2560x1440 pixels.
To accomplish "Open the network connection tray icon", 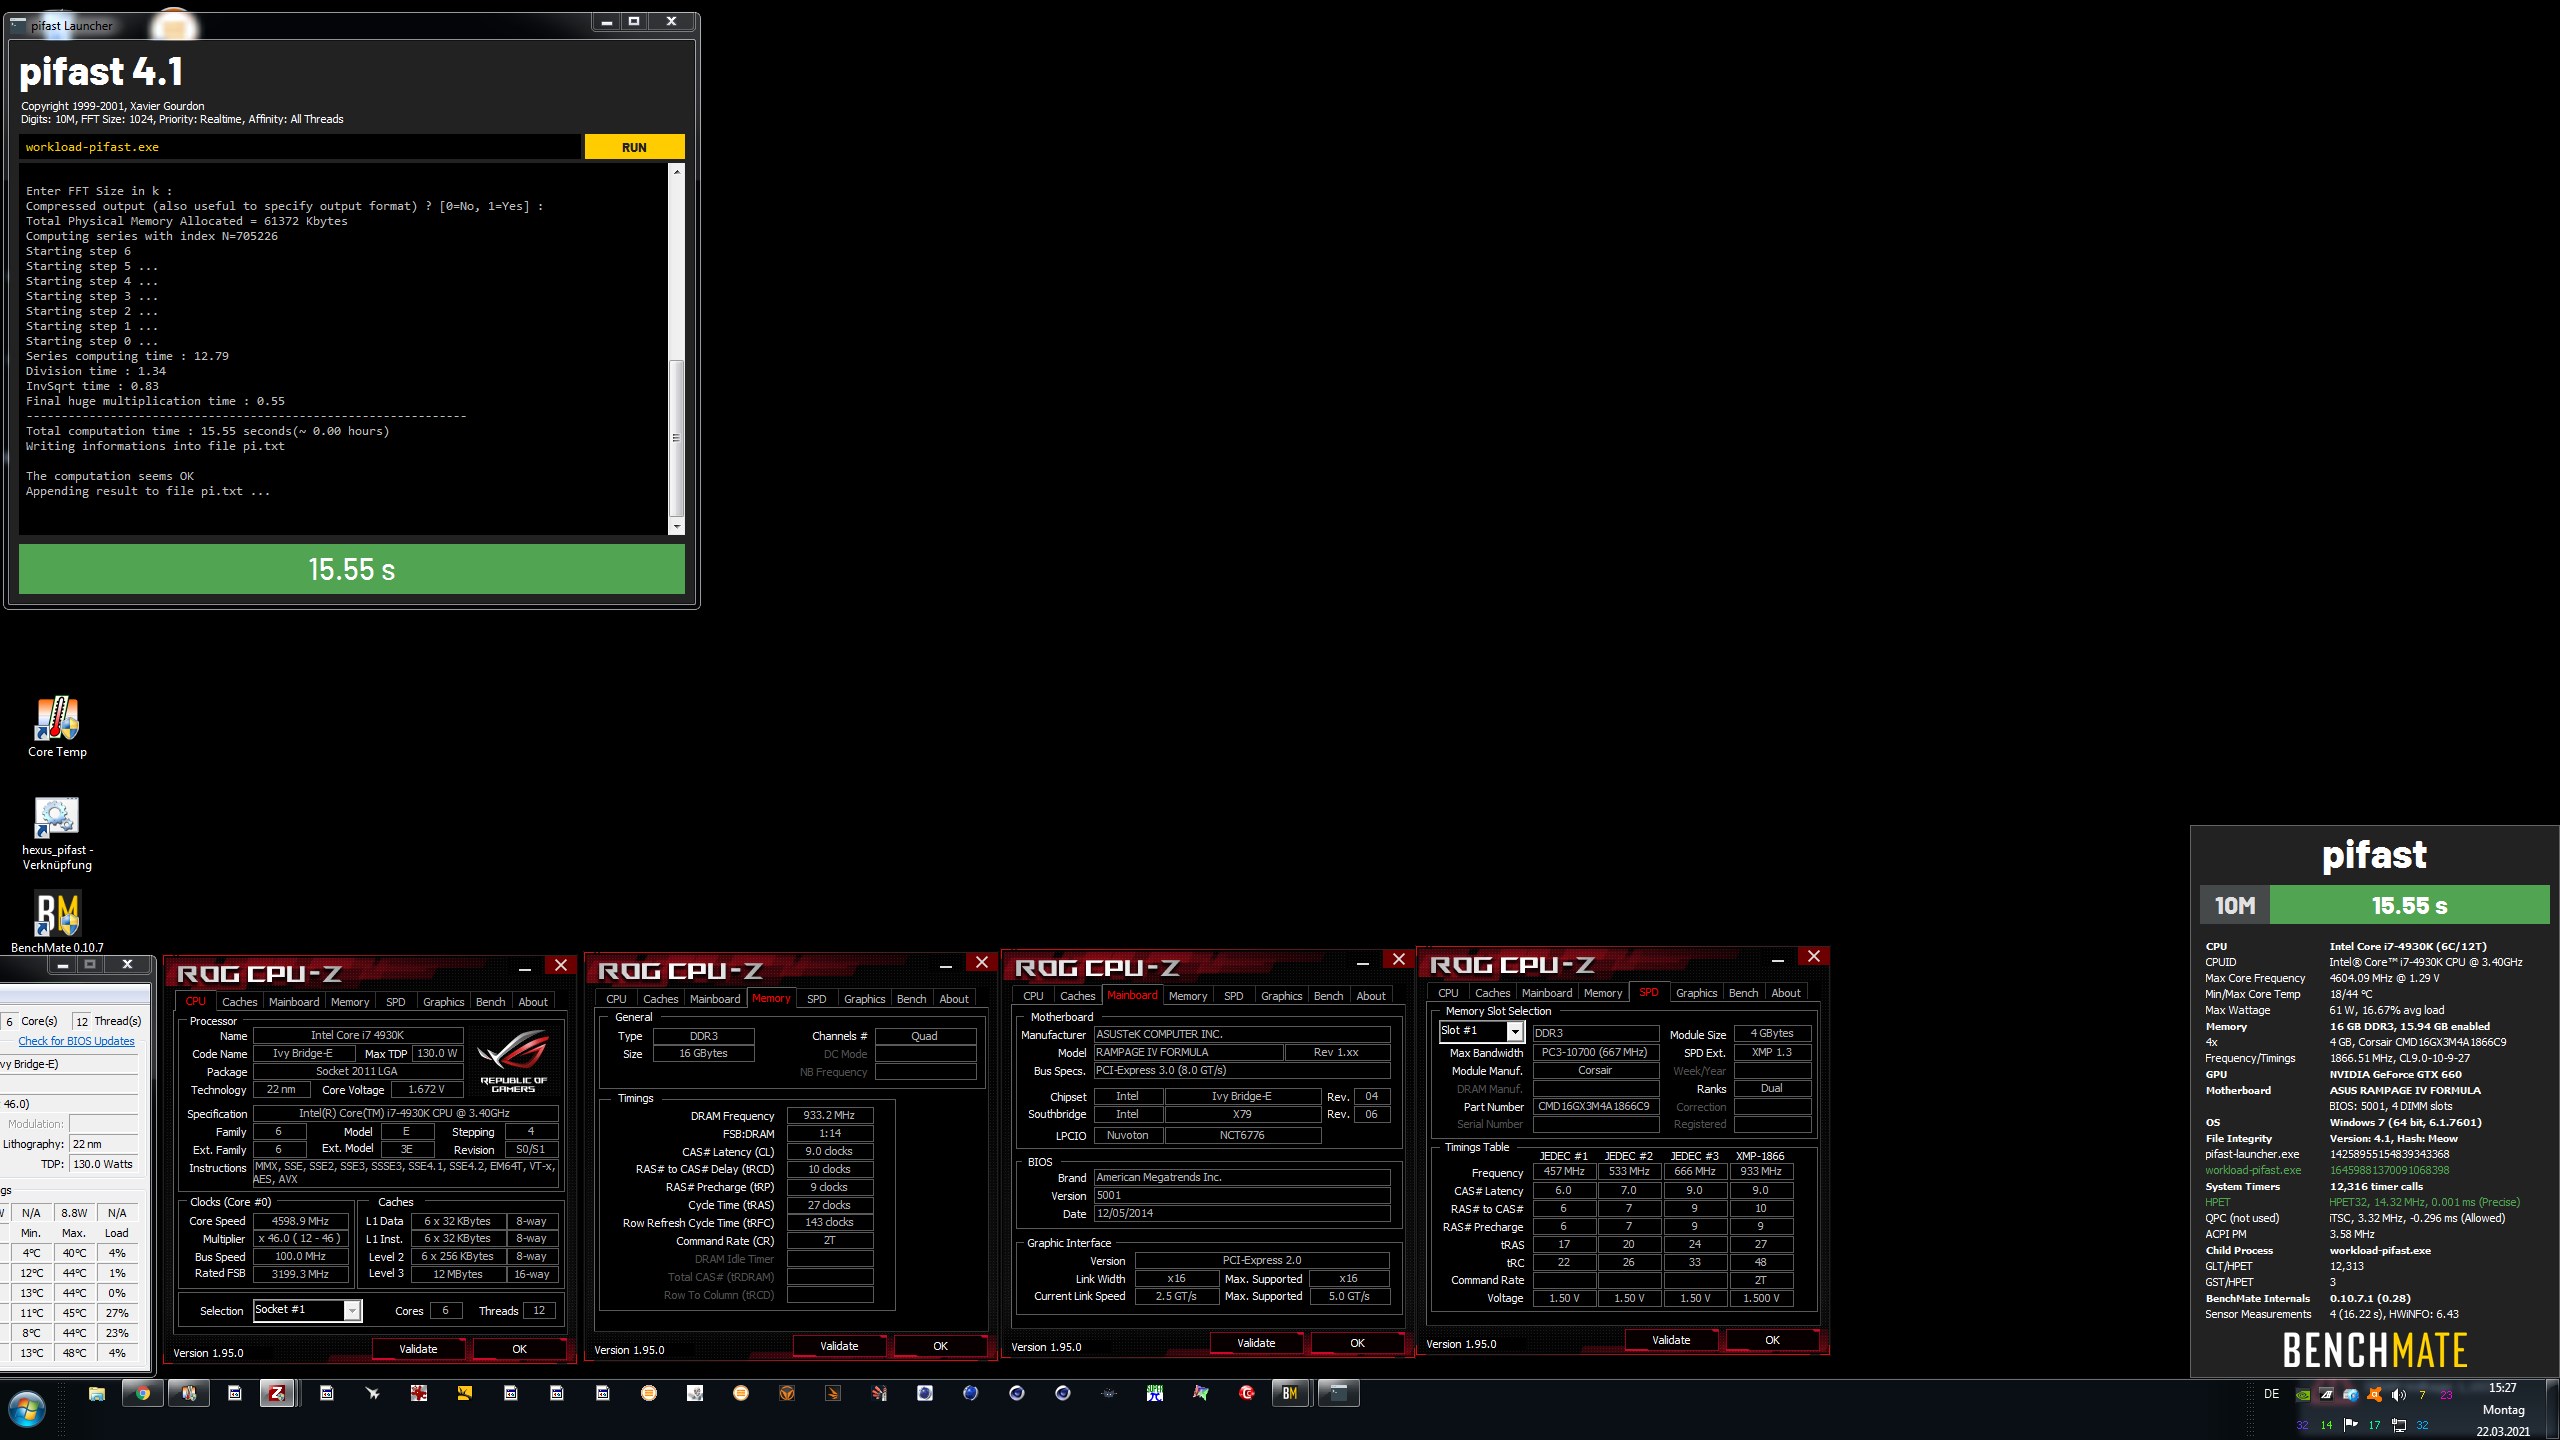I will click(x=2399, y=1425).
